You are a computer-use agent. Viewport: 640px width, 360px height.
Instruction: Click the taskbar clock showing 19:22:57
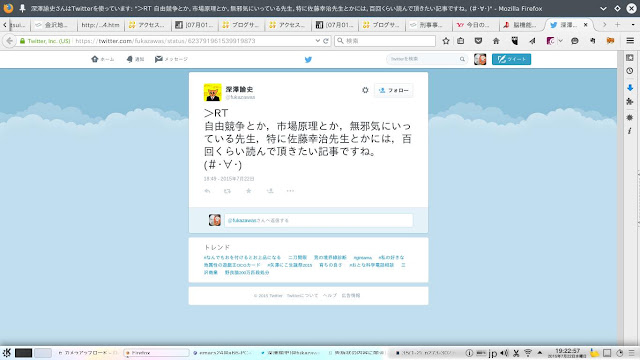[x=567, y=353]
